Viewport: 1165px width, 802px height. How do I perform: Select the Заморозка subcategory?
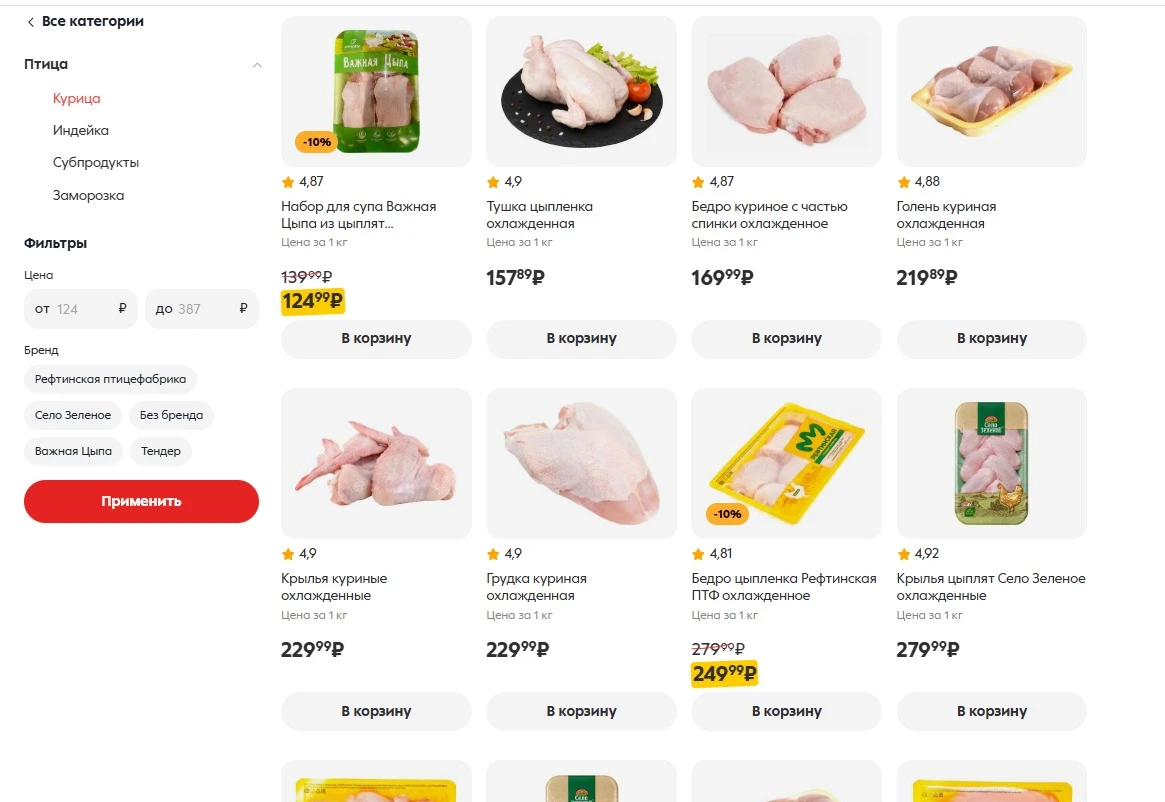pyautogui.click(x=88, y=196)
